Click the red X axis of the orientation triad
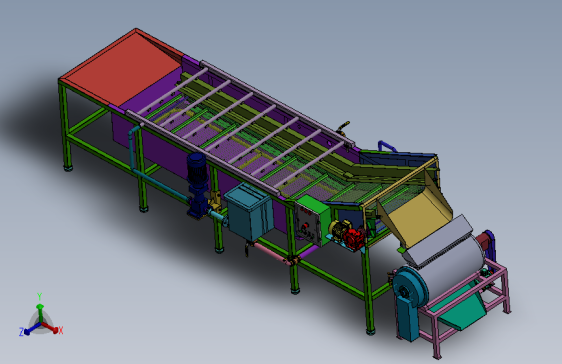 (52, 329)
